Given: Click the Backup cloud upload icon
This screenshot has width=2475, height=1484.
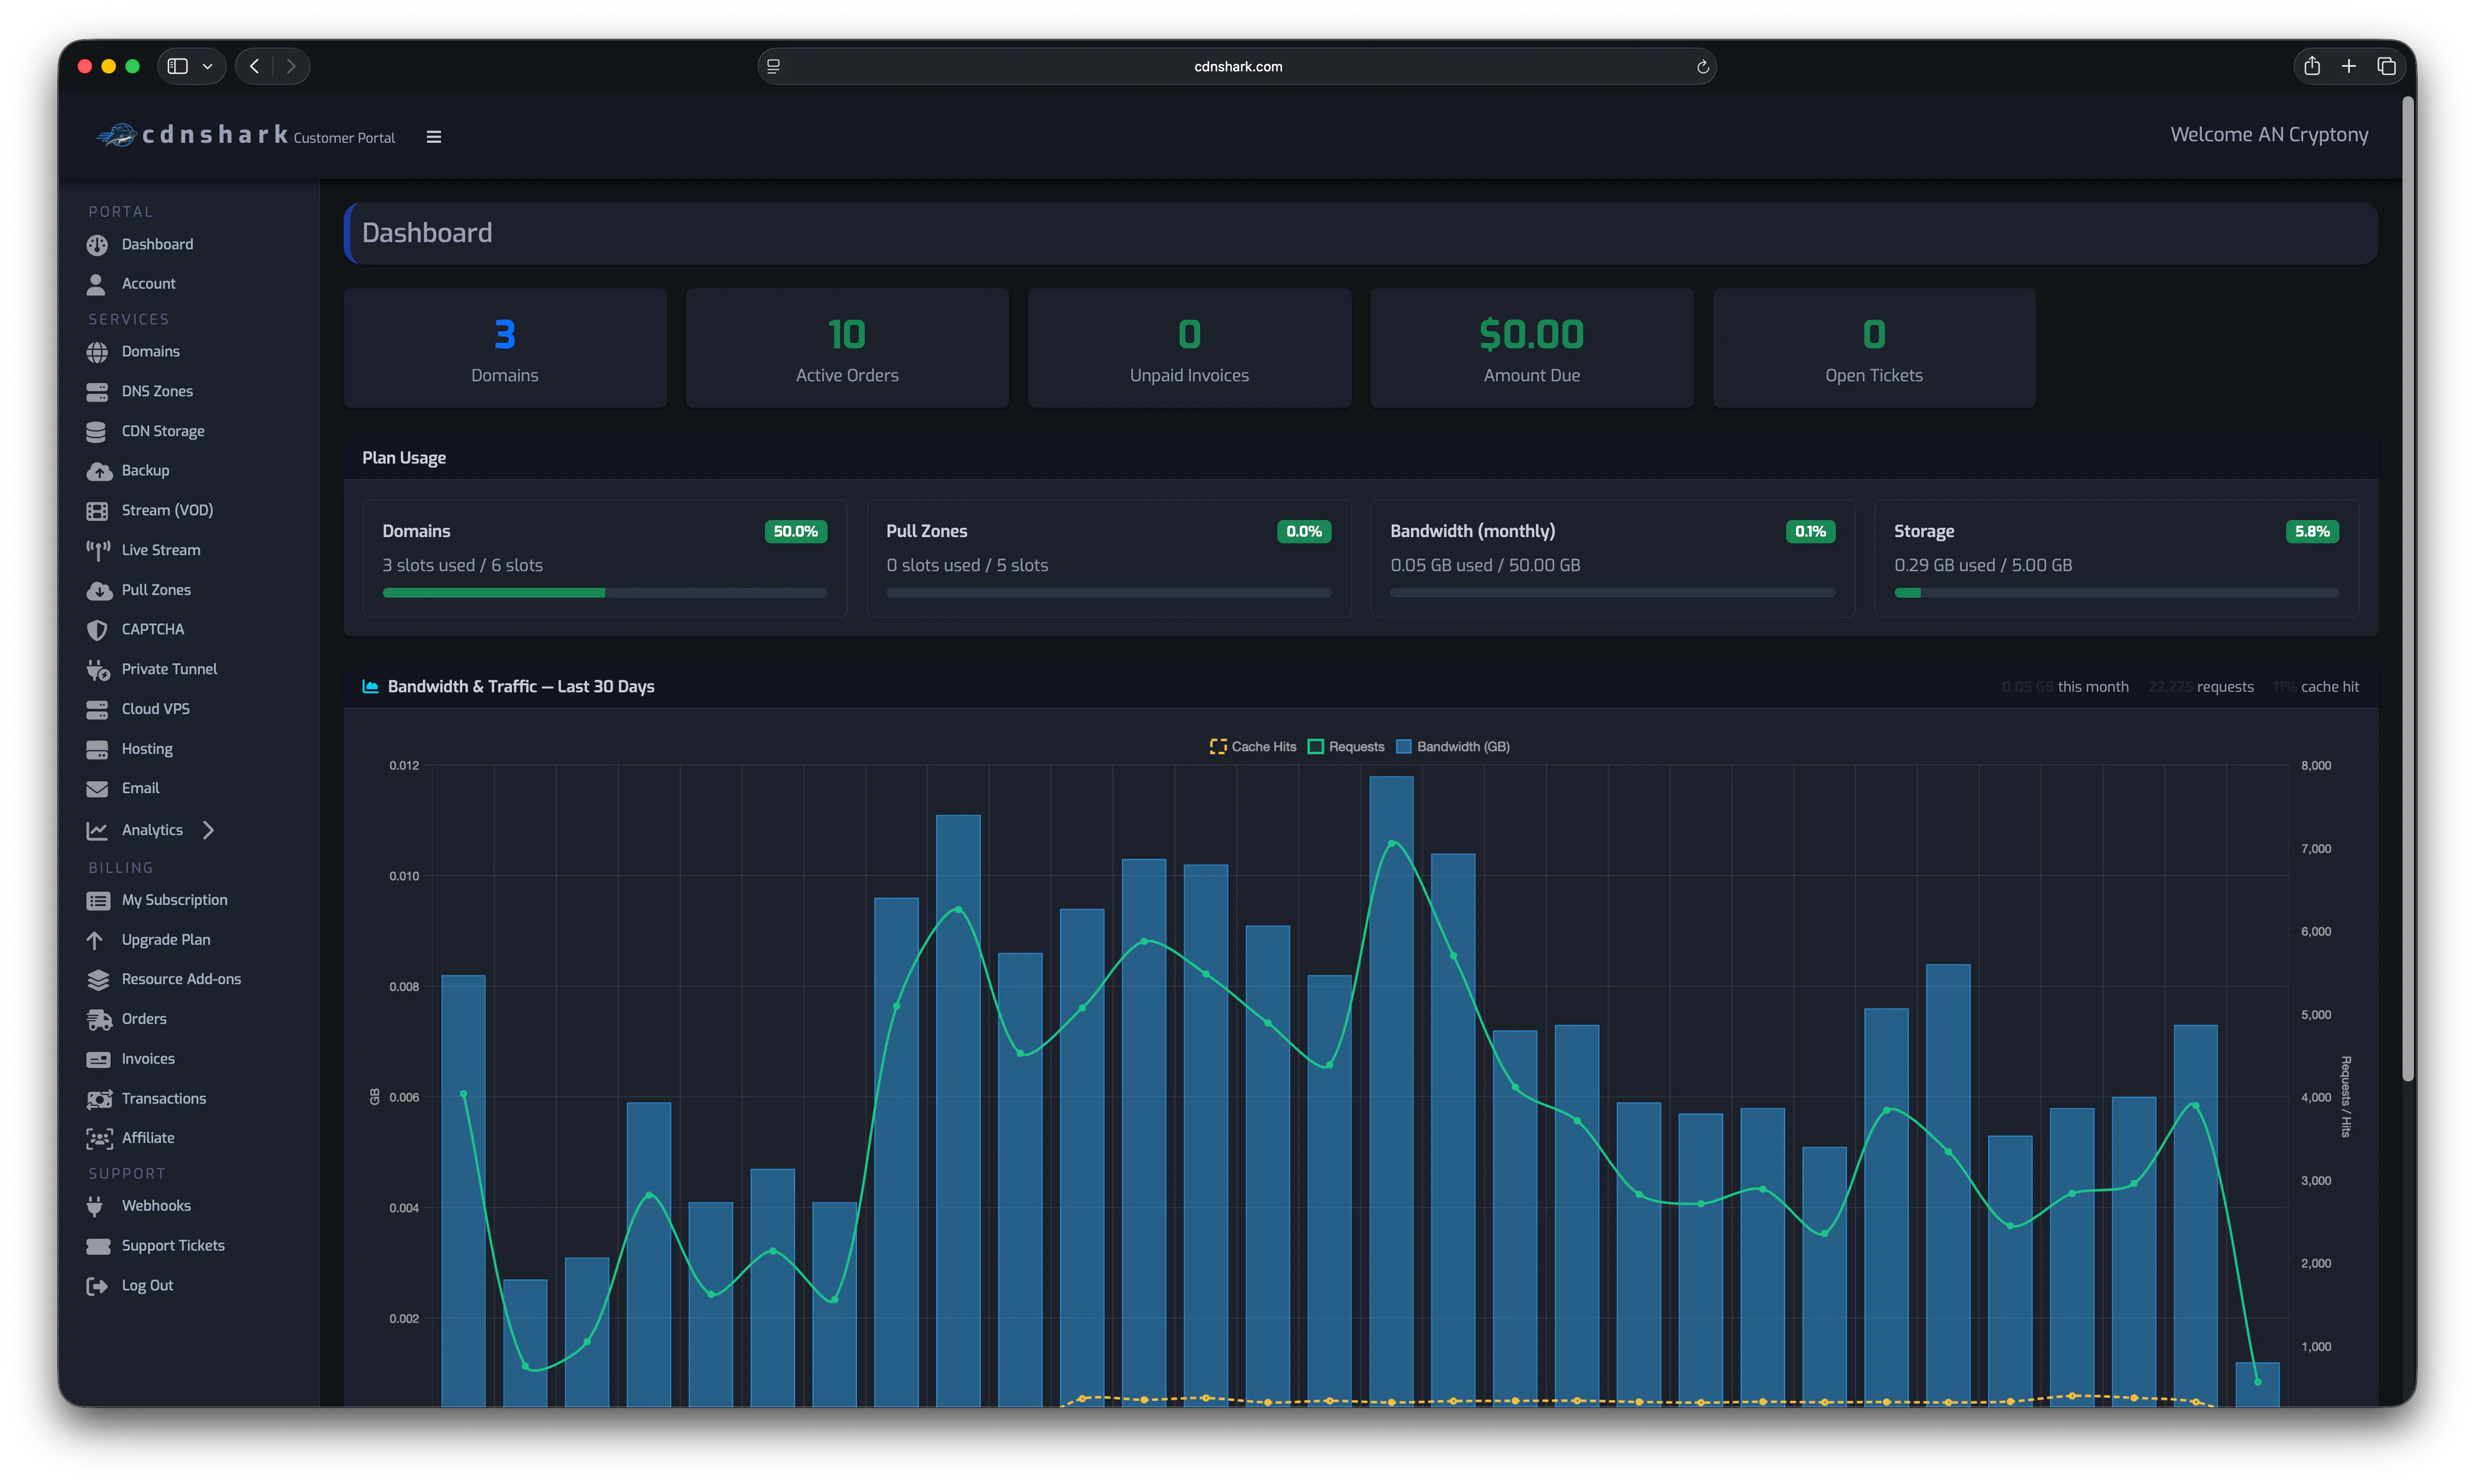Looking at the screenshot, I should 99,471.
